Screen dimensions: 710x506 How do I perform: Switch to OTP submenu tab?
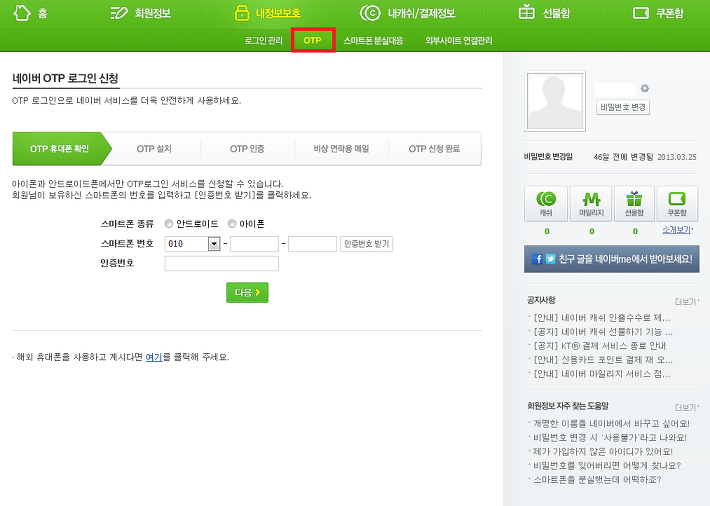click(312, 40)
